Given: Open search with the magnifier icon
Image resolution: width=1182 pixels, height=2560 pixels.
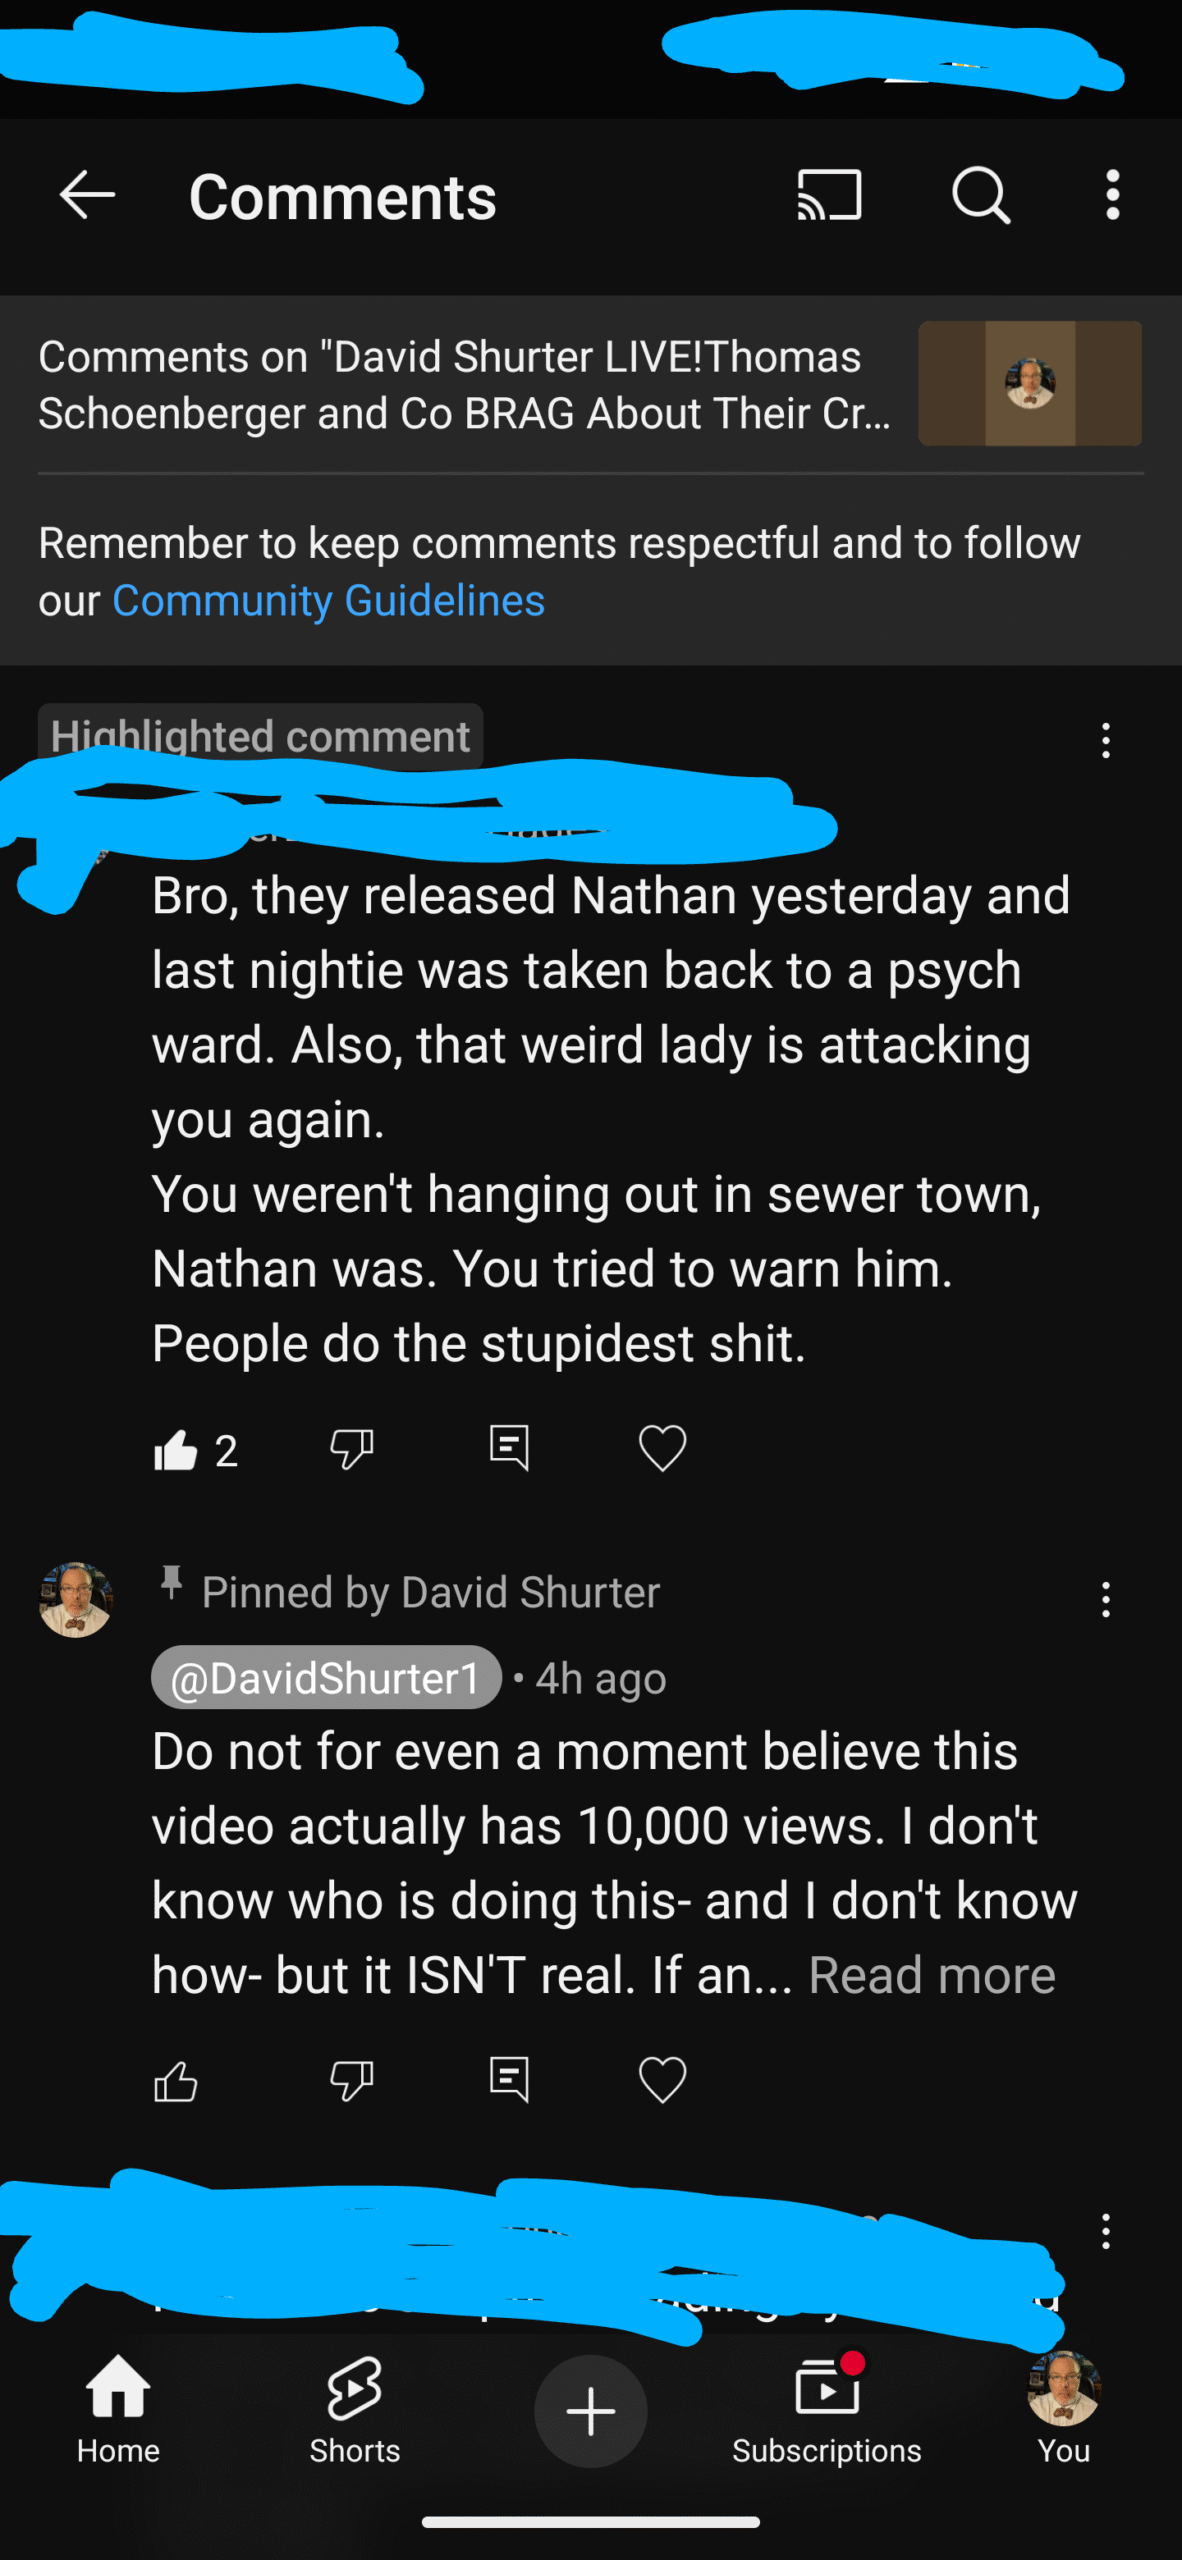Looking at the screenshot, I should 981,194.
